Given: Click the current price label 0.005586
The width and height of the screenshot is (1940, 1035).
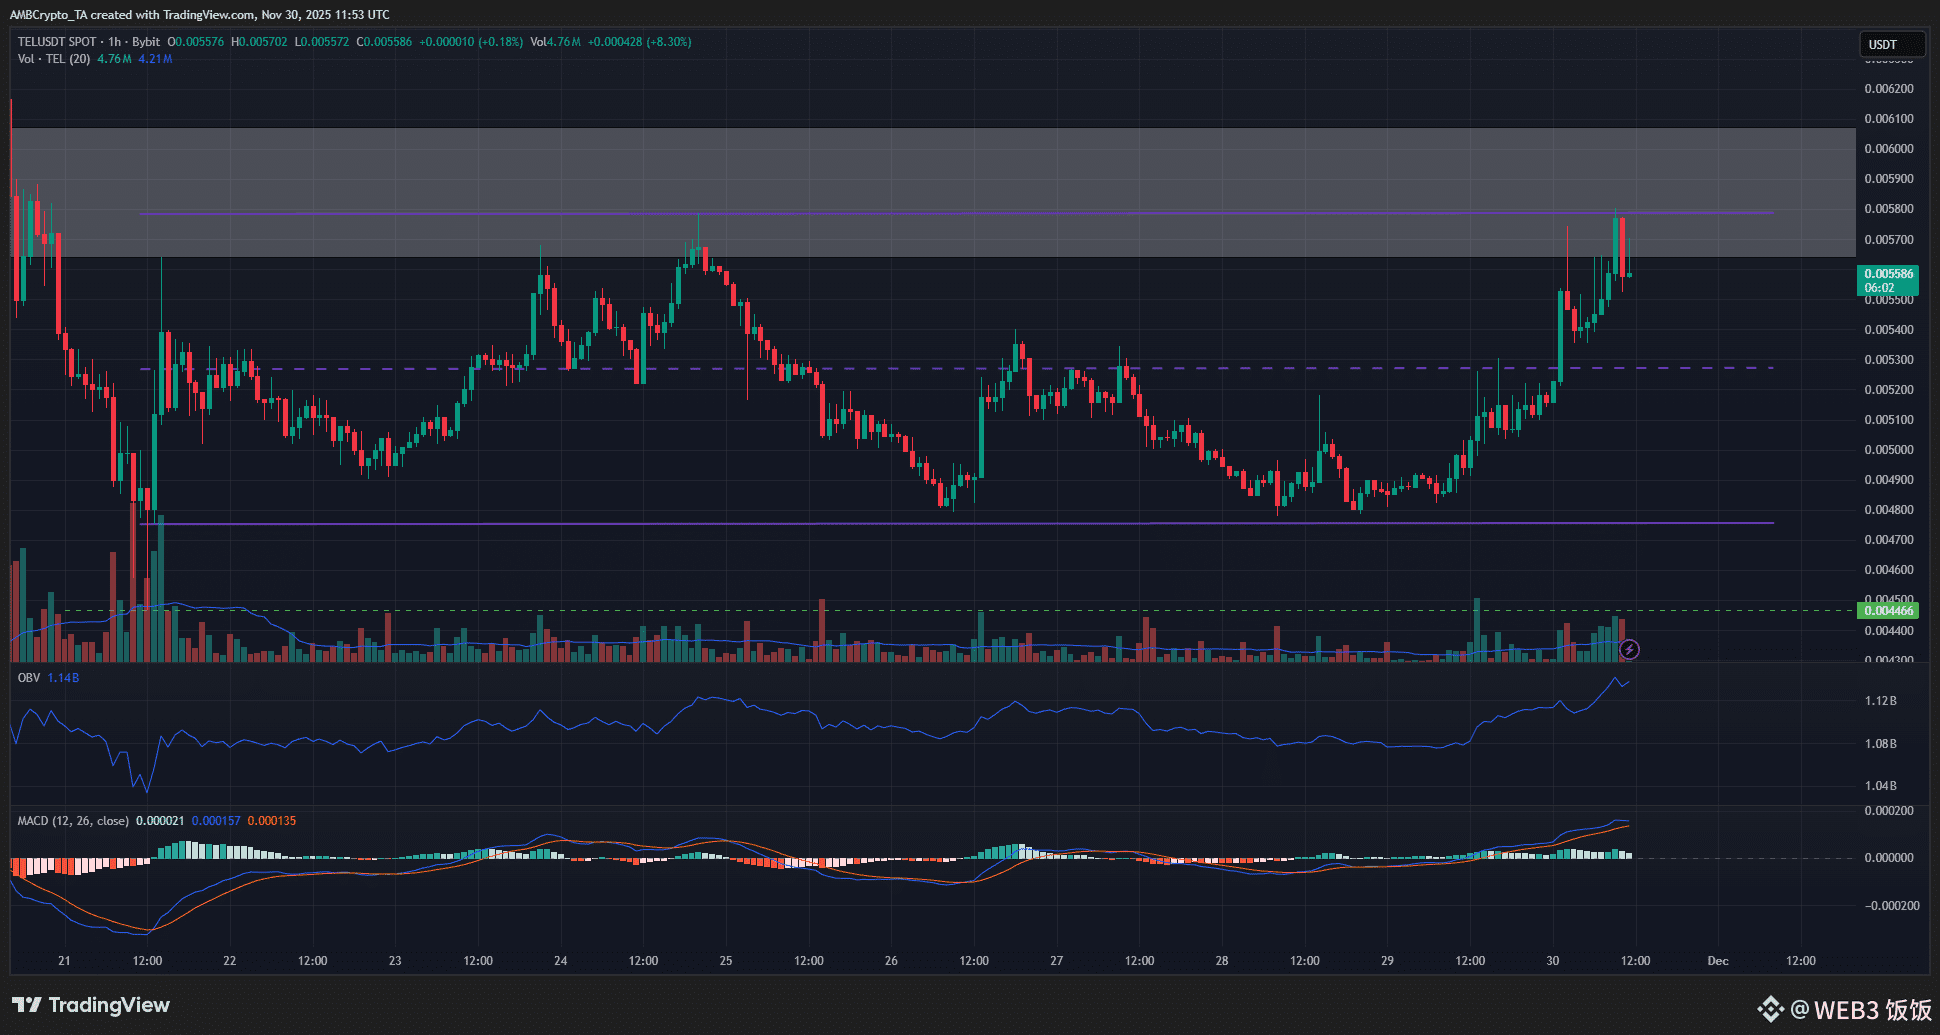Looking at the screenshot, I should 1891,273.
